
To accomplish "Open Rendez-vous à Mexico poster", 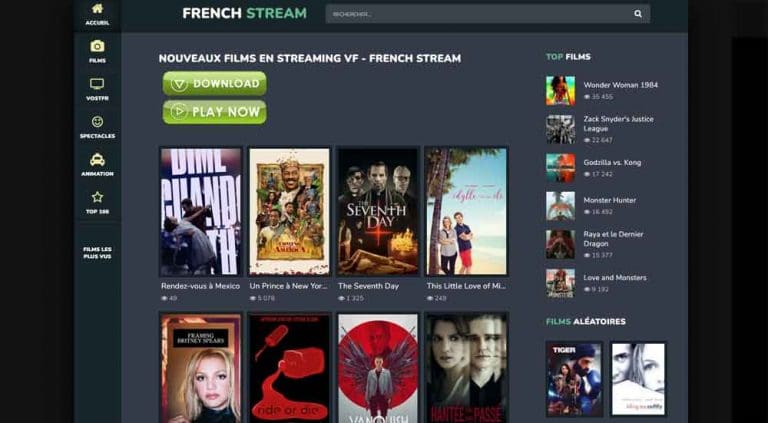I will point(201,212).
